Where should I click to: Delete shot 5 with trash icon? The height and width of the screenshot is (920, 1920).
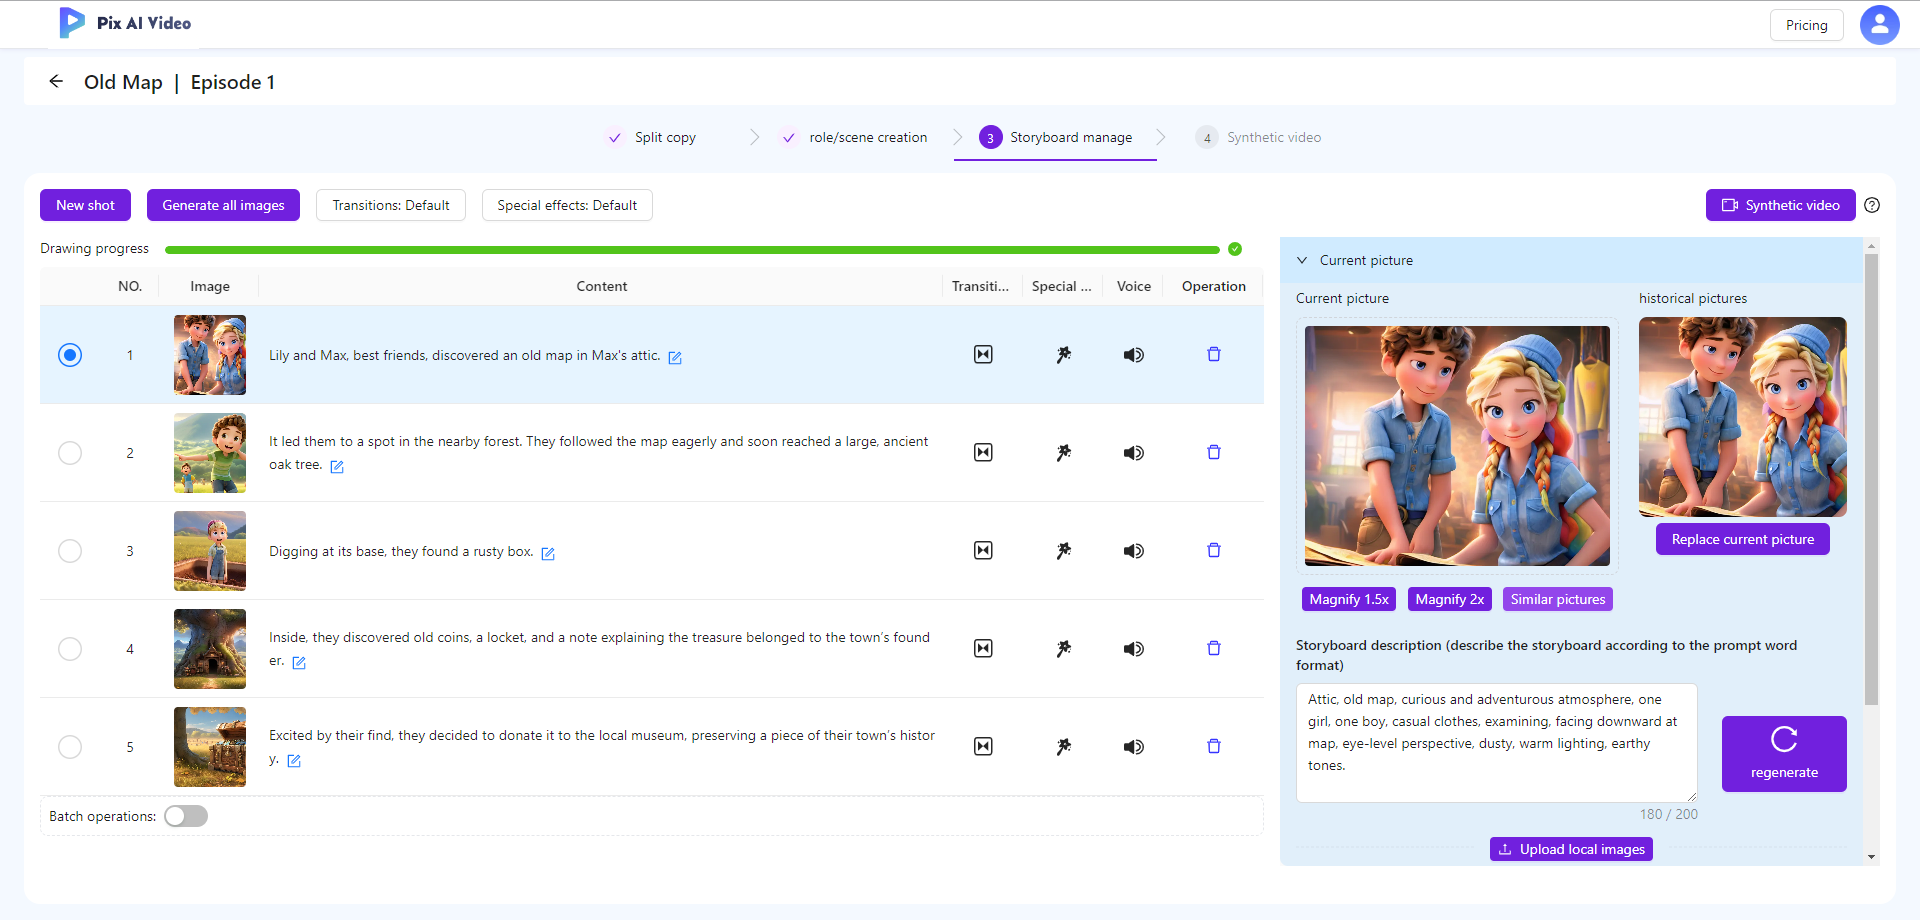click(1214, 746)
